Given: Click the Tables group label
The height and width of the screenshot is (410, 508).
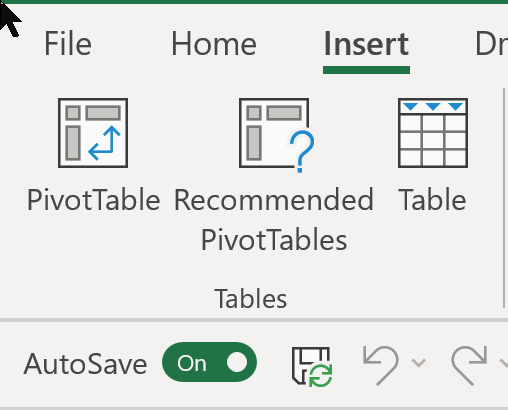Looking at the screenshot, I should [250, 299].
